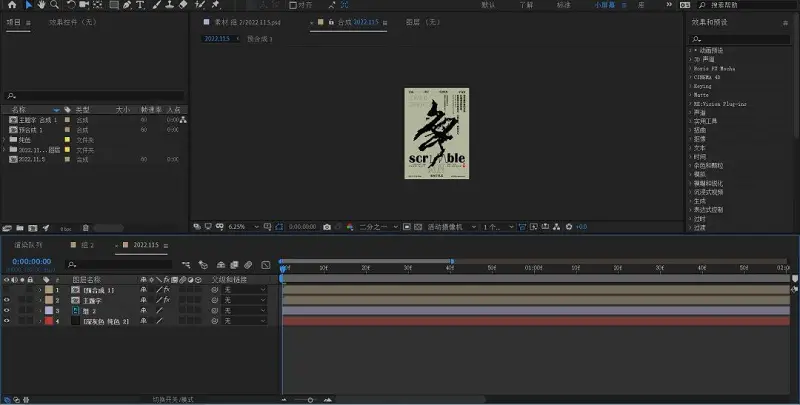Select the Roto Brush tool
This screenshot has height=405, width=800.
click(200, 5)
